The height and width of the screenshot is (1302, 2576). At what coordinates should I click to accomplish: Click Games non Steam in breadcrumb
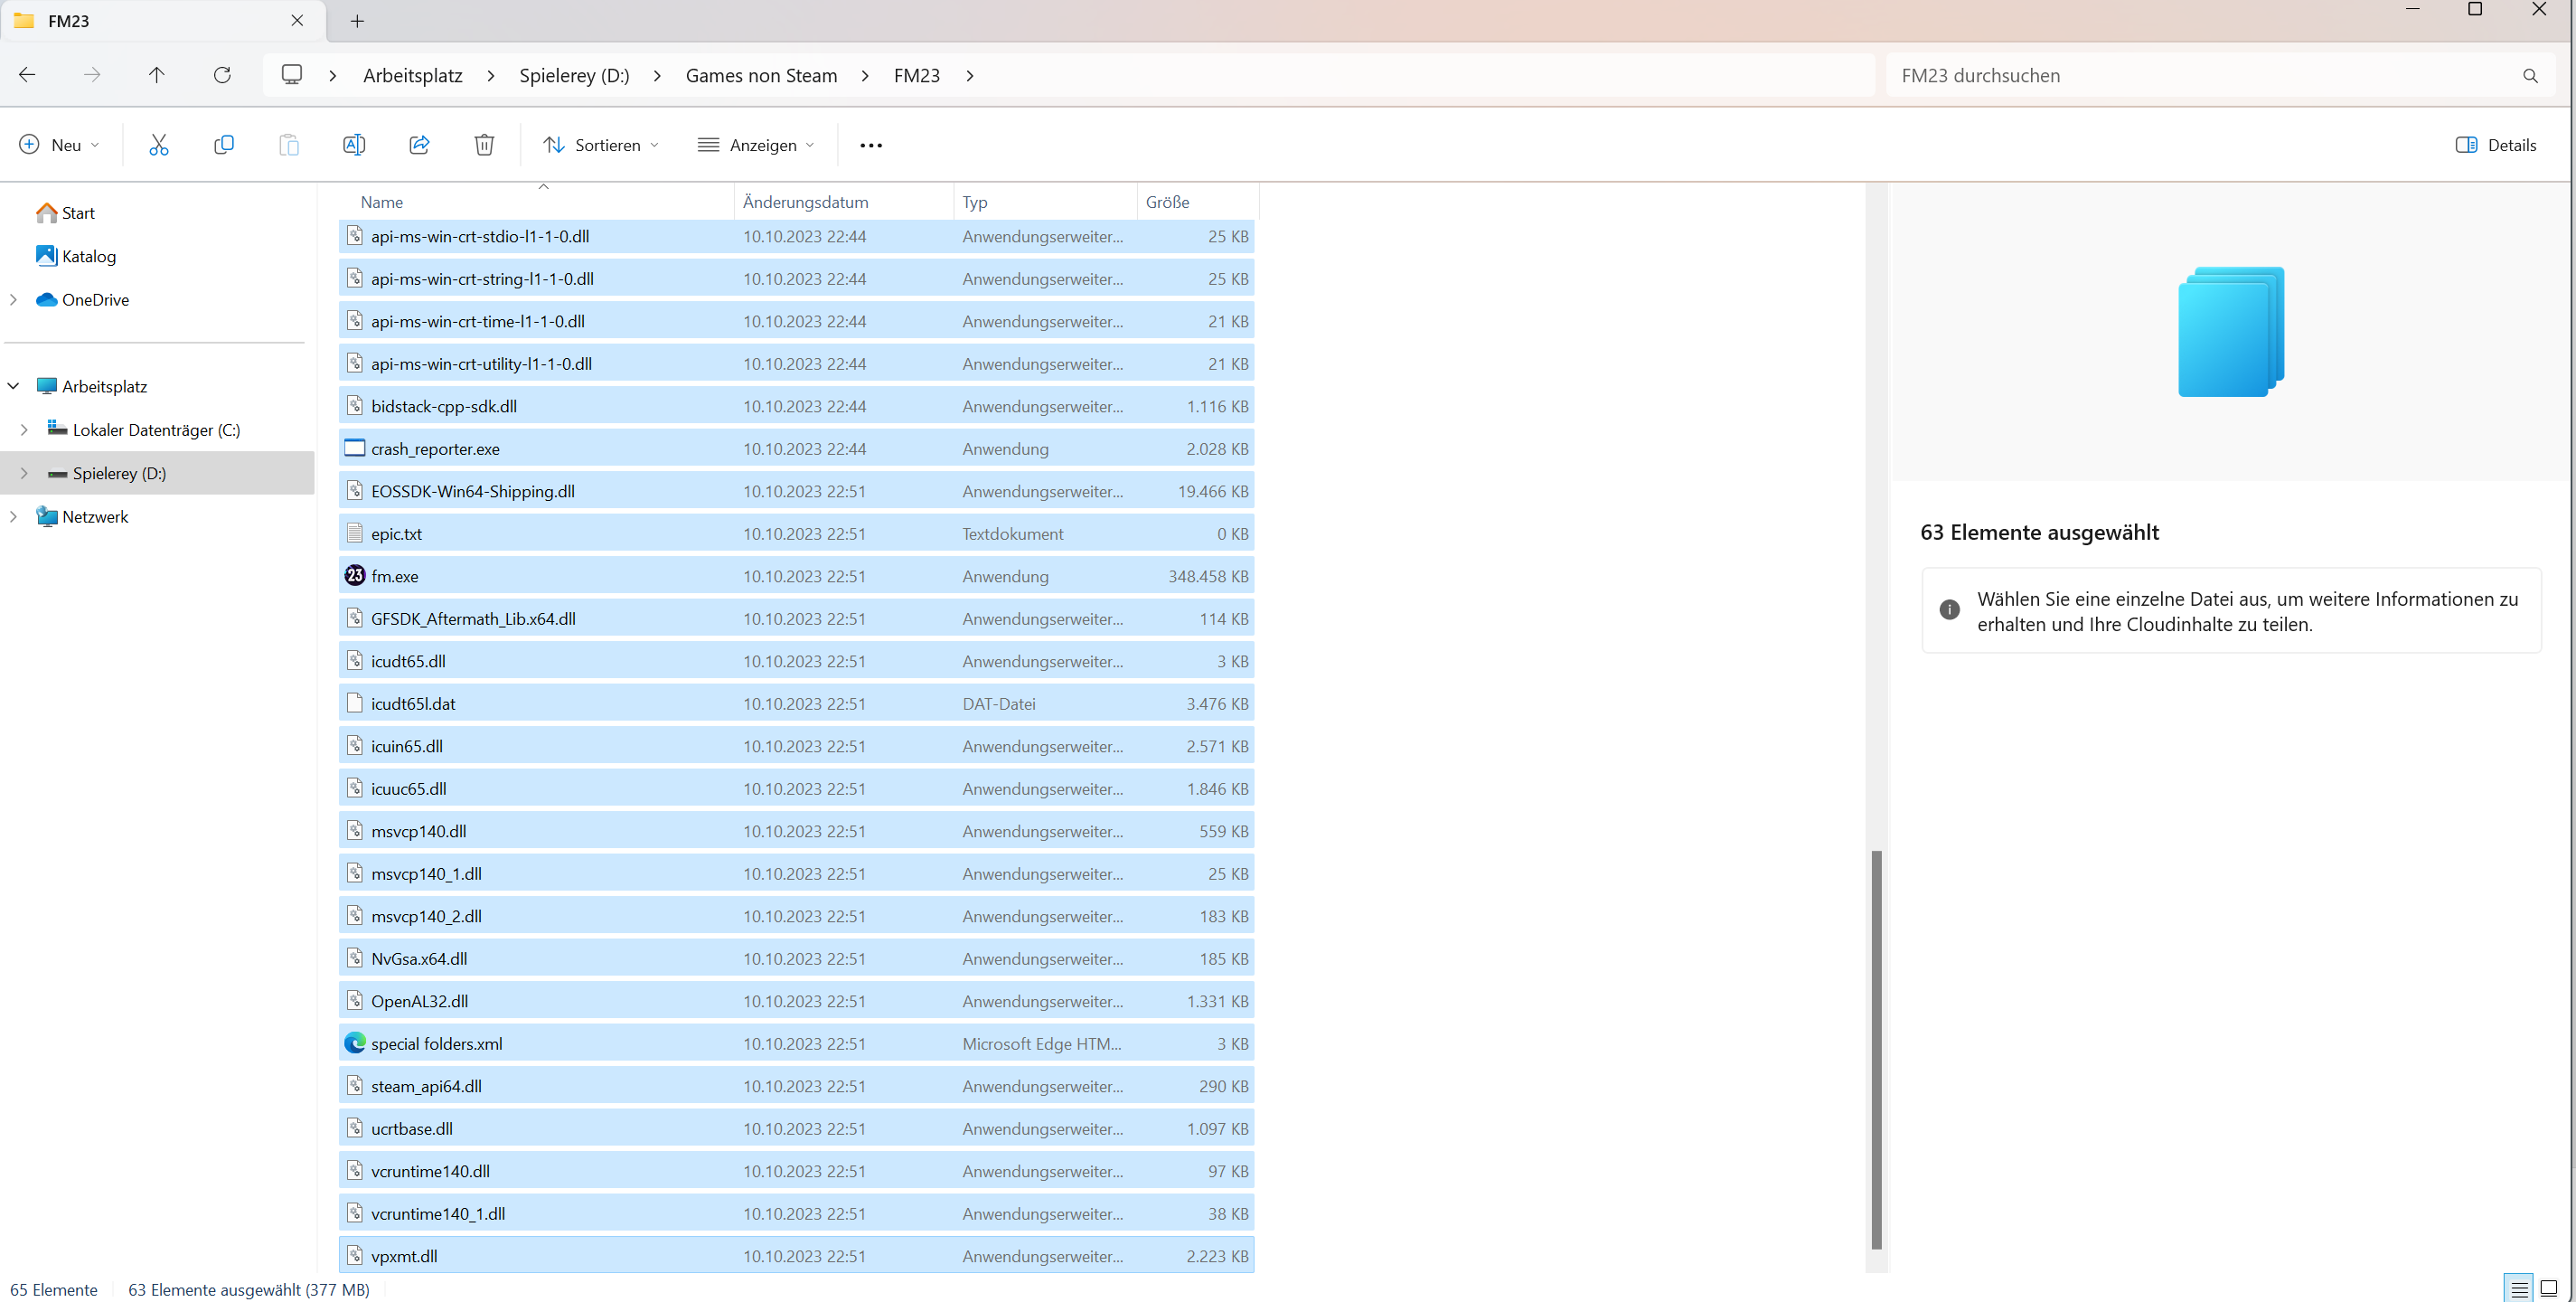(761, 76)
